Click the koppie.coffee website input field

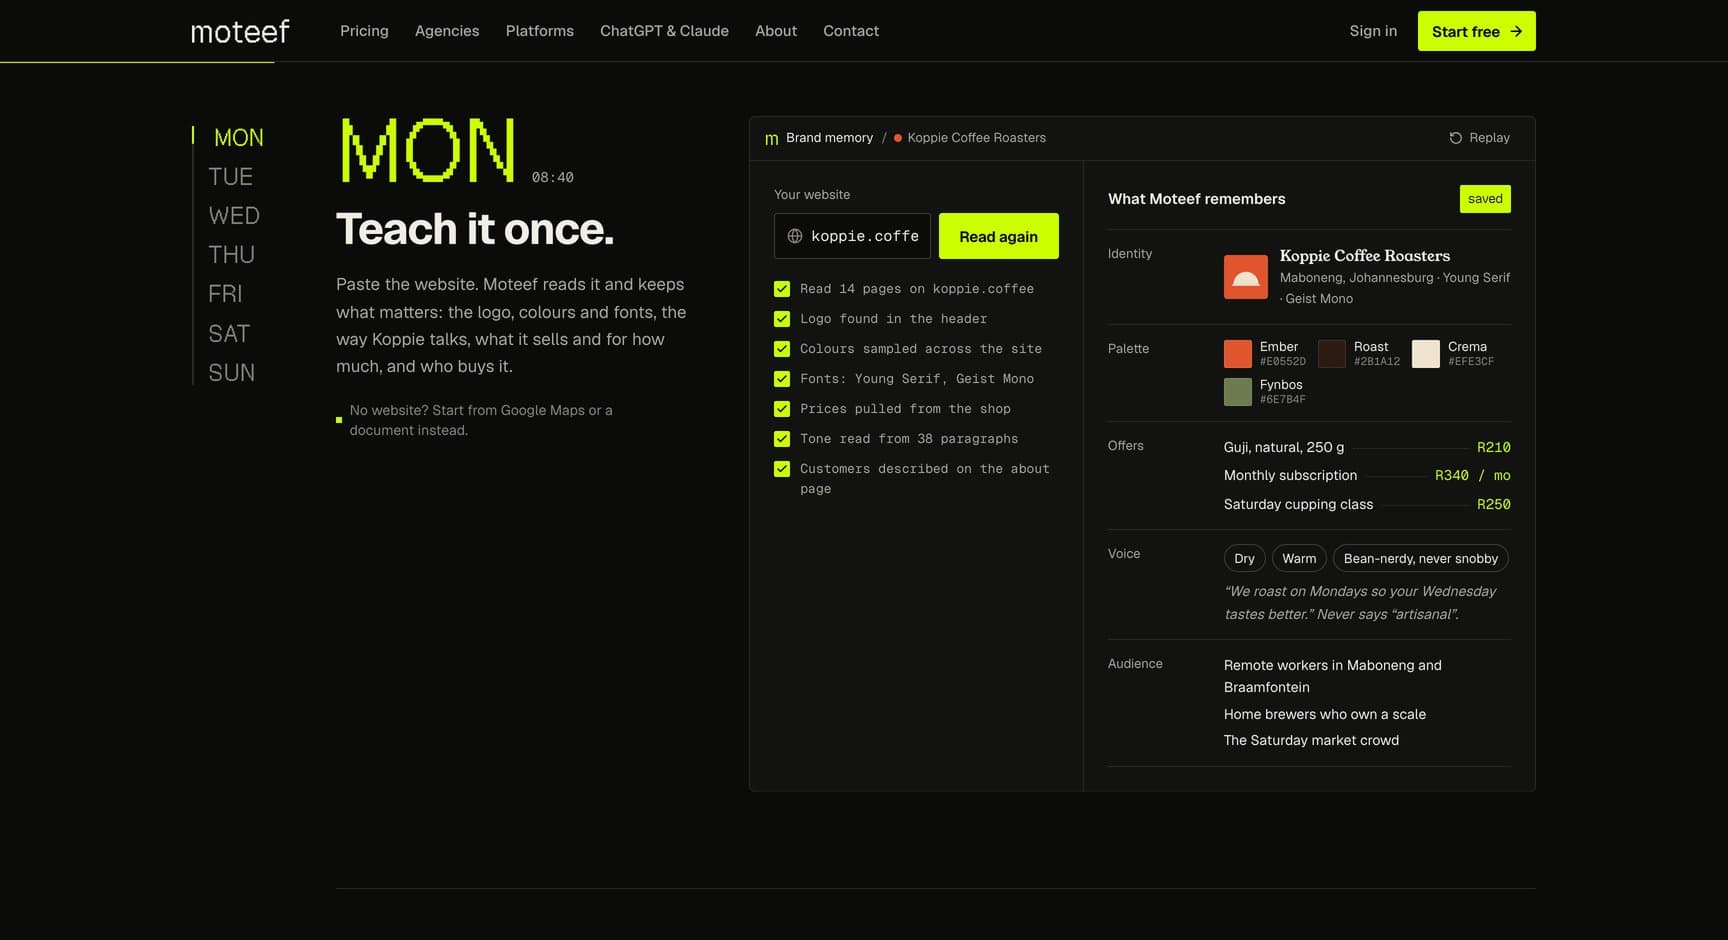852,236
